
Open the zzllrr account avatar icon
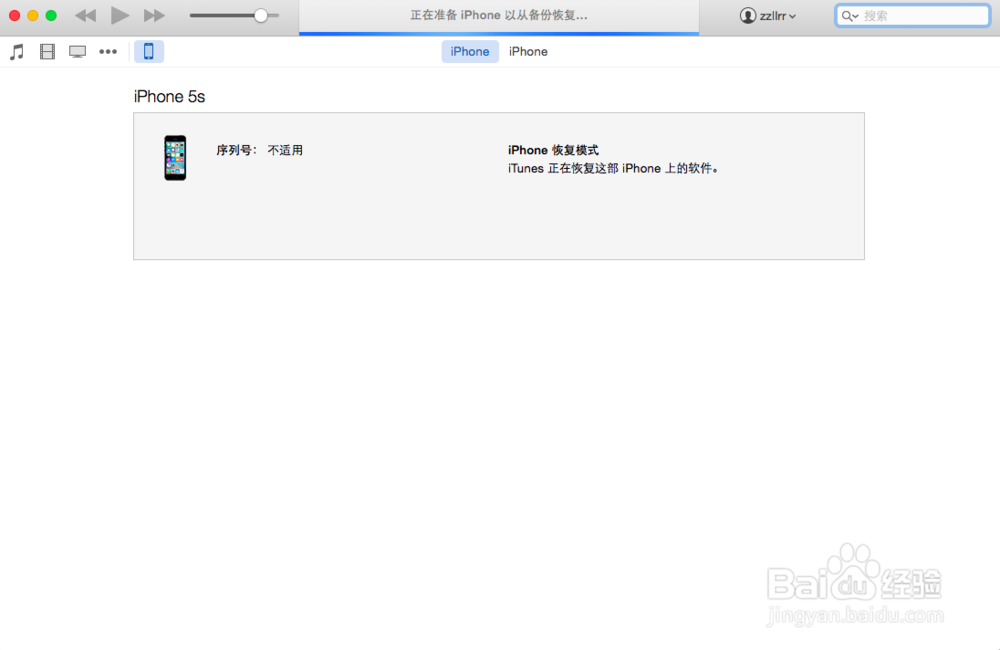[749, 15]
